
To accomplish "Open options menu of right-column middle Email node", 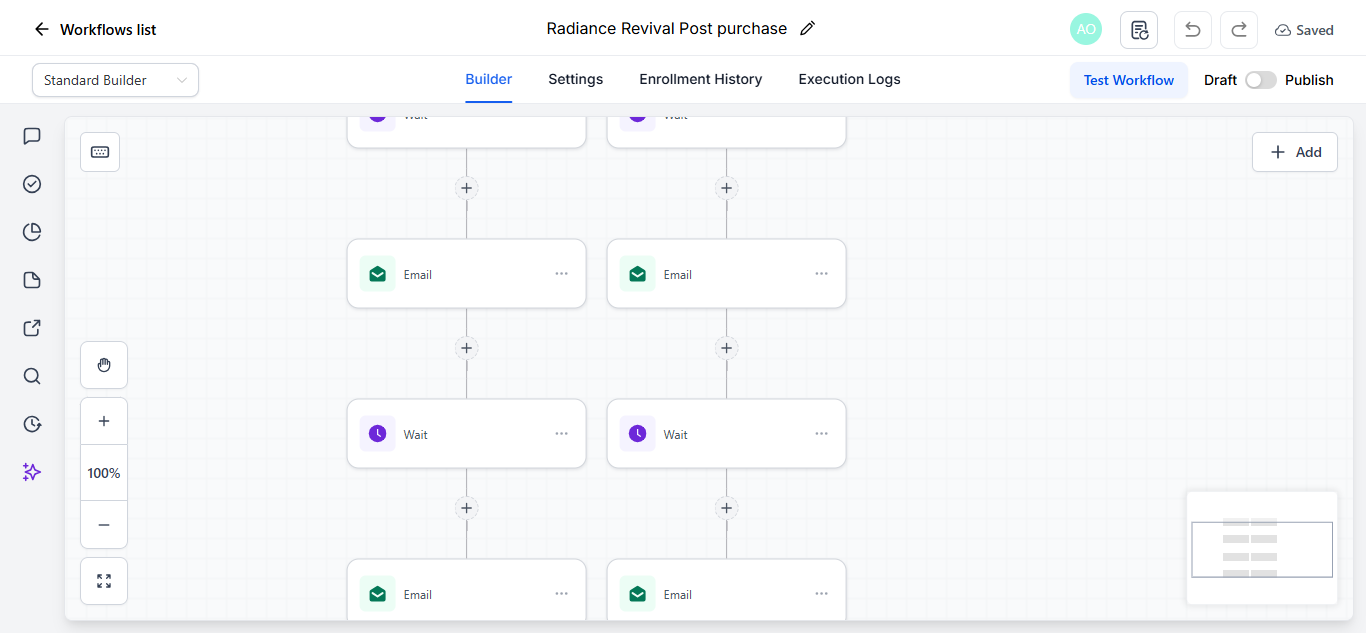I will [822, 274].
